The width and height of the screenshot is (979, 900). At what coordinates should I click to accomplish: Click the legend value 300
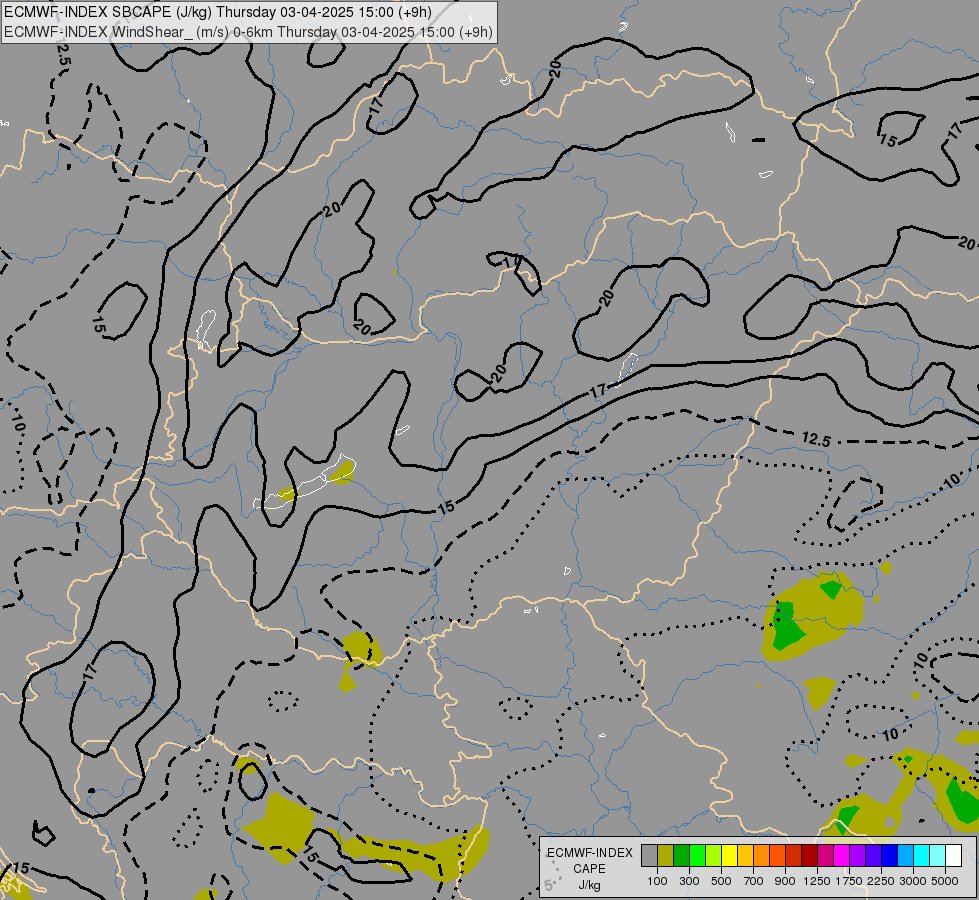689,881
